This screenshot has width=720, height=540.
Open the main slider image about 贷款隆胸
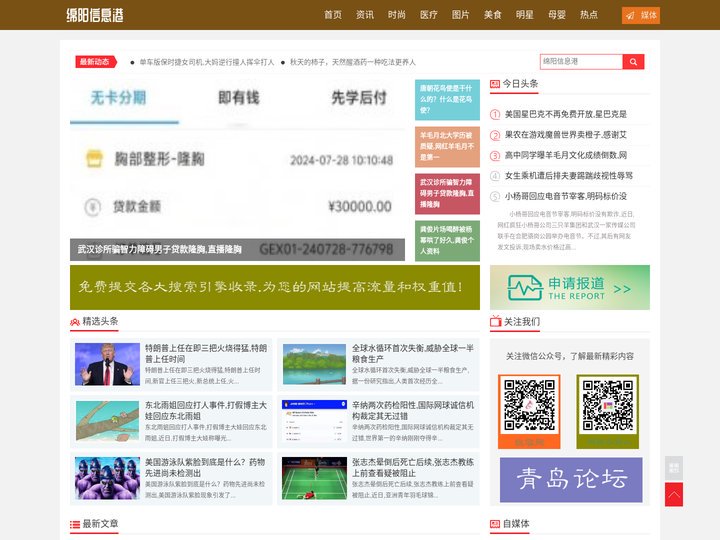click(x=237, y=170)
